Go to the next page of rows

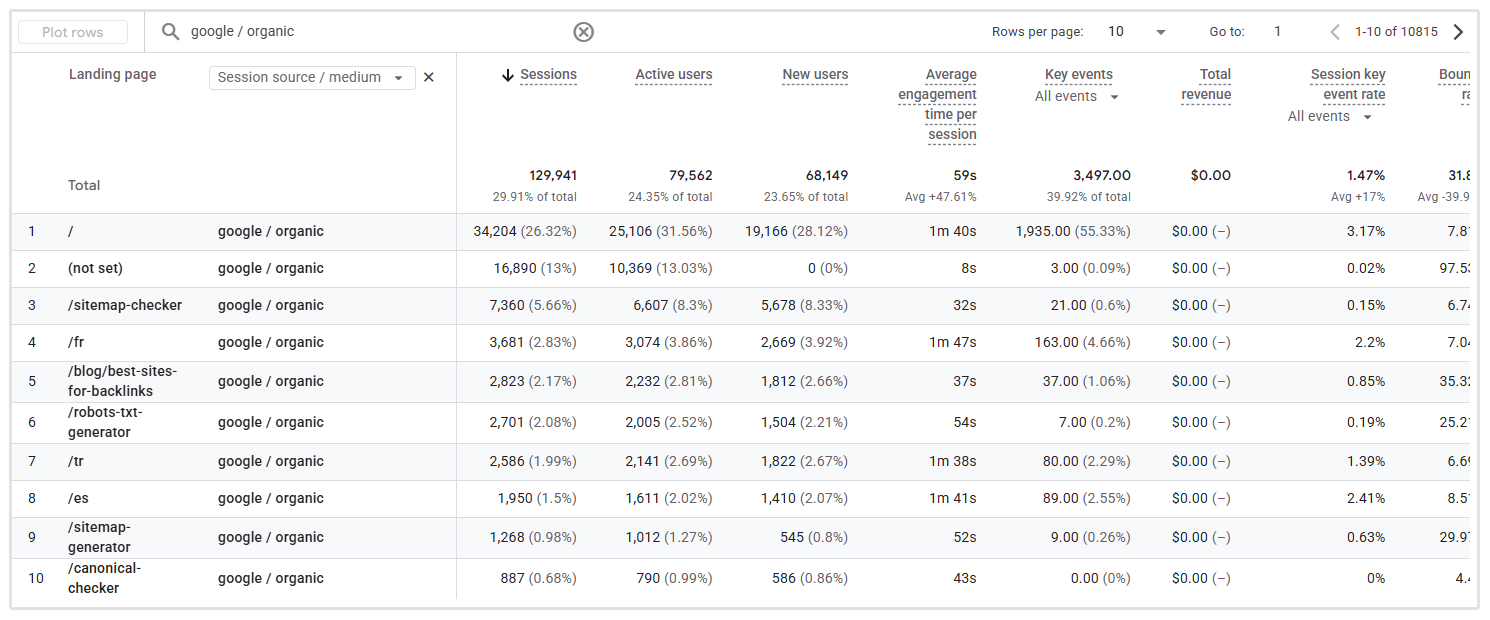pos(1458,32)
